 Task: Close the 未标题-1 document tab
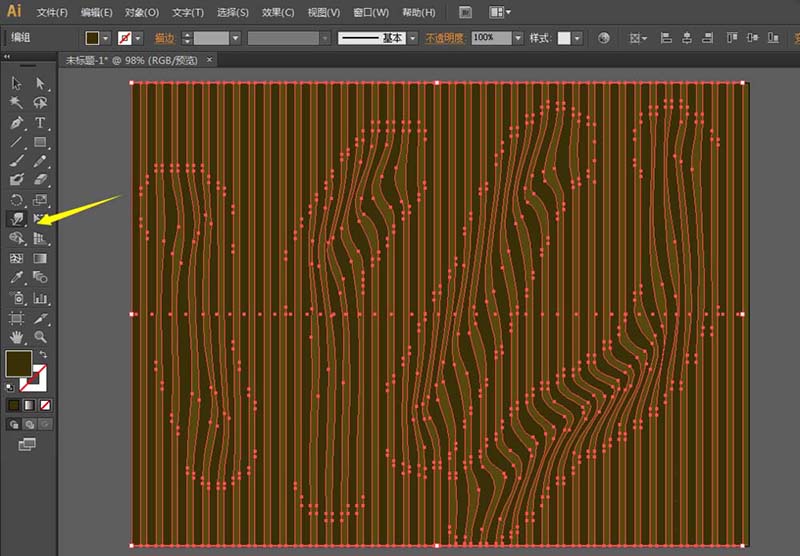(x=209, y=60)
